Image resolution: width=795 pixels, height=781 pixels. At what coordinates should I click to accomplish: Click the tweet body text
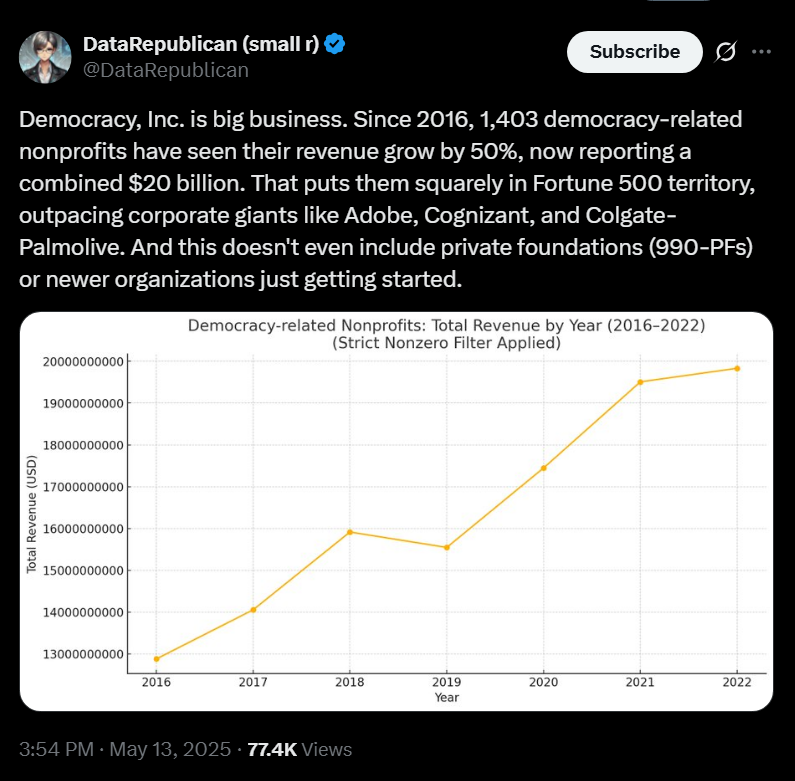[387, 199]
